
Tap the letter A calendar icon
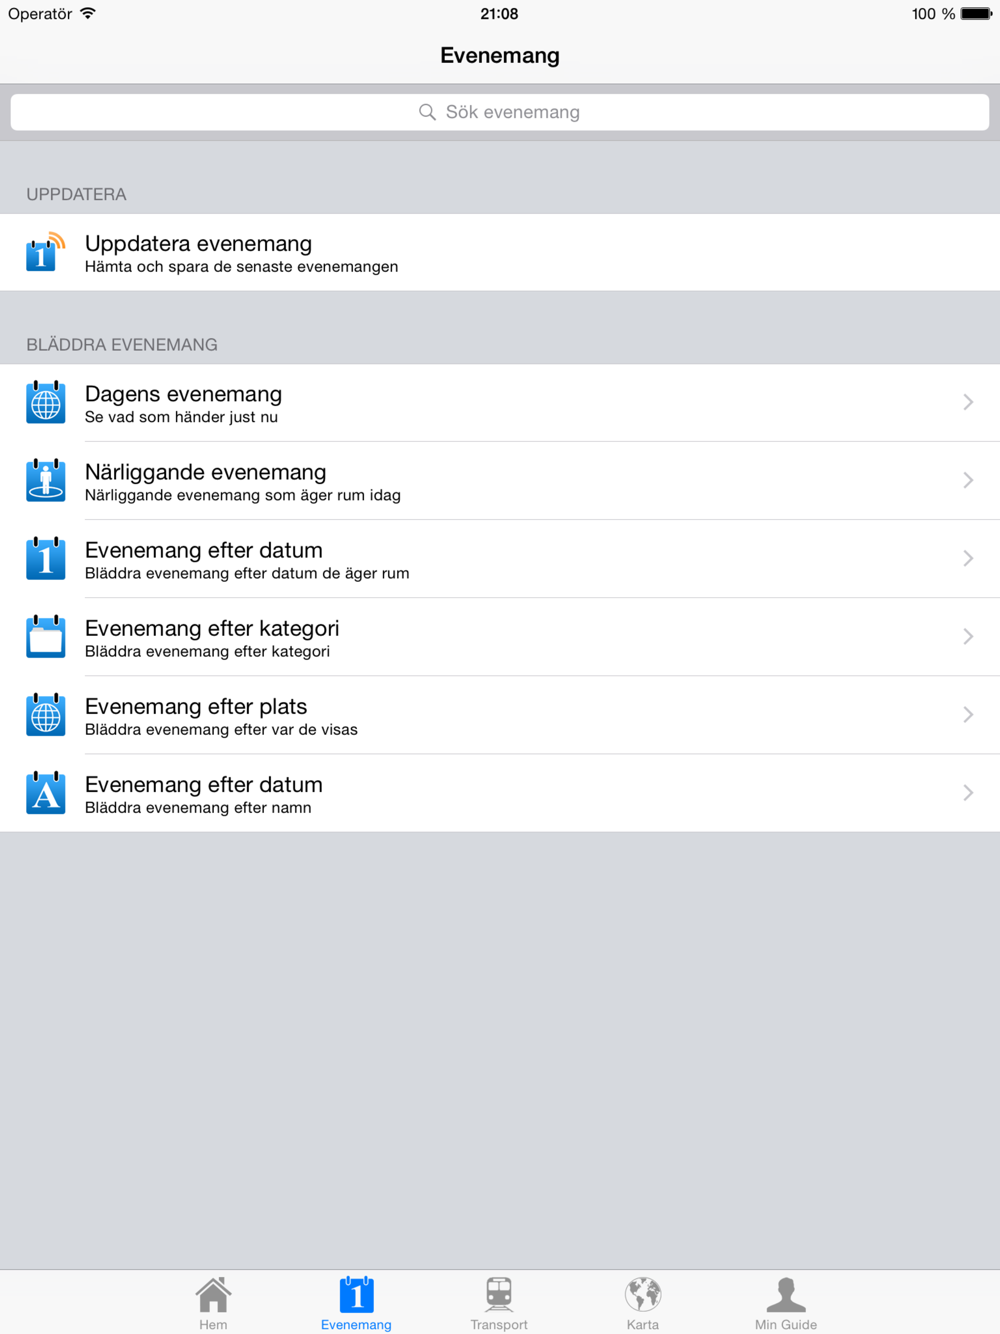[46, 792]
